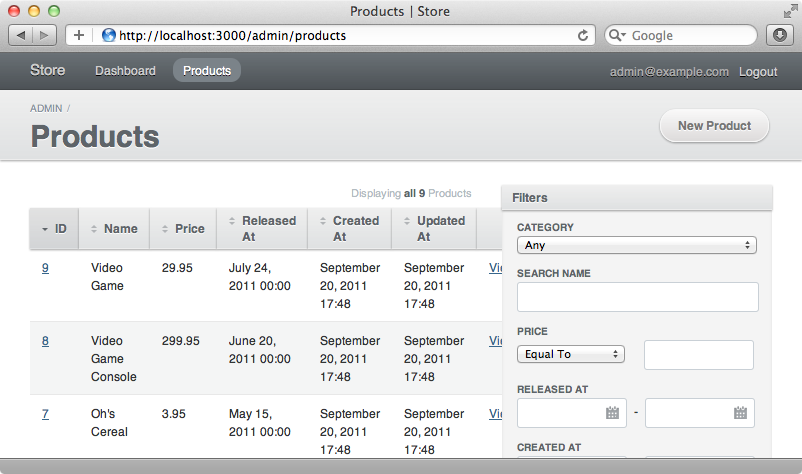The height and width of the screenshot is (474, 802).
Task: Sort the table by Name column
Action: [x=114, y=229]
